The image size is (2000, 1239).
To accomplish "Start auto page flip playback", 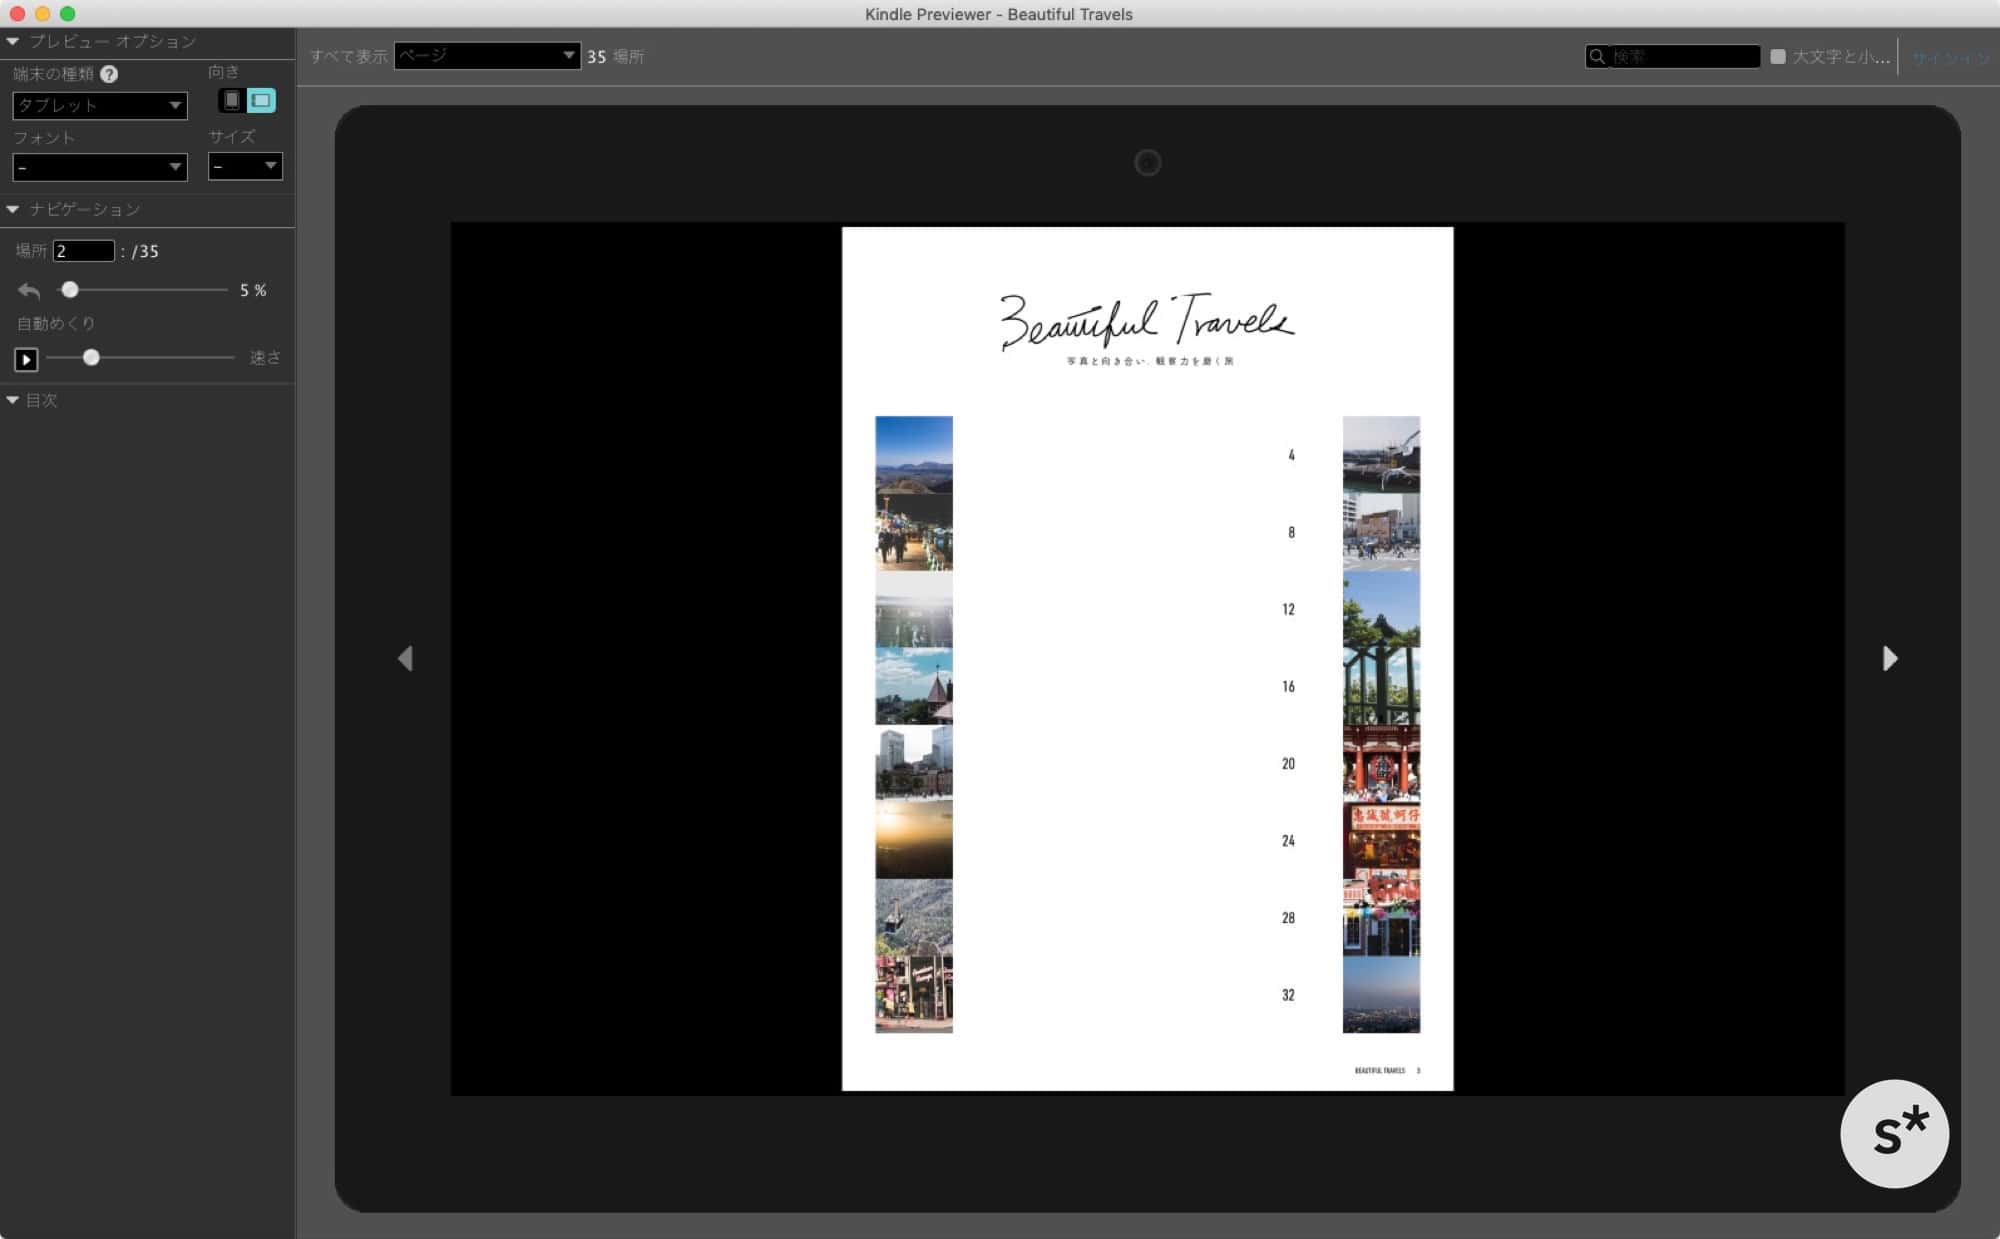I will (26, 359).
